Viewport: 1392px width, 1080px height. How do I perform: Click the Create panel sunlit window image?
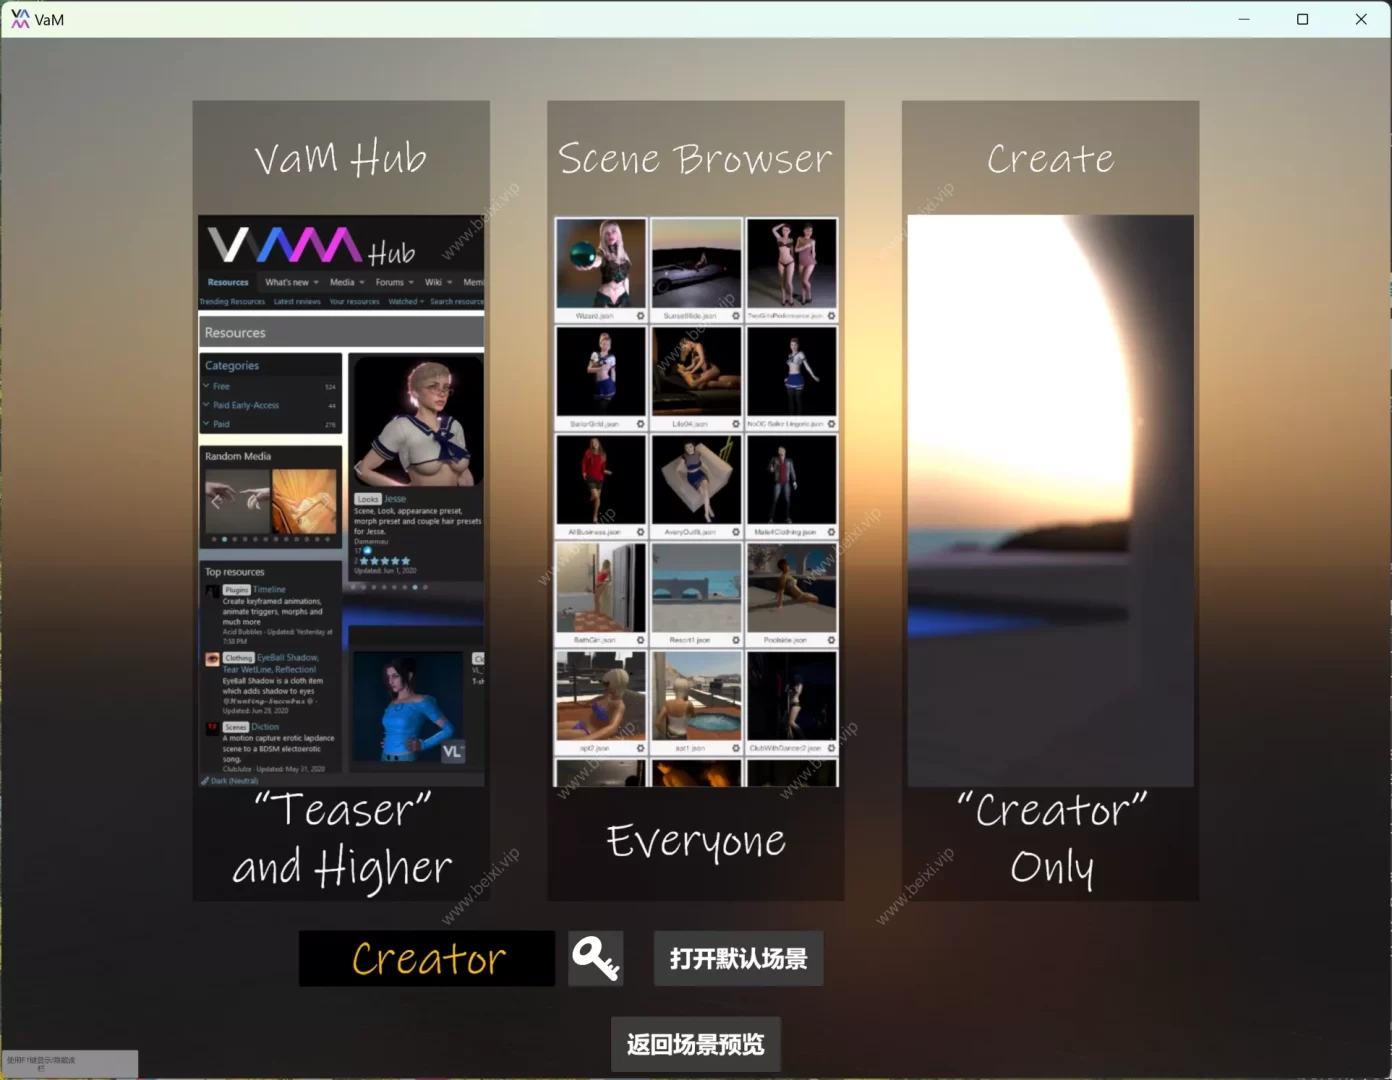tap(1050, 500)
